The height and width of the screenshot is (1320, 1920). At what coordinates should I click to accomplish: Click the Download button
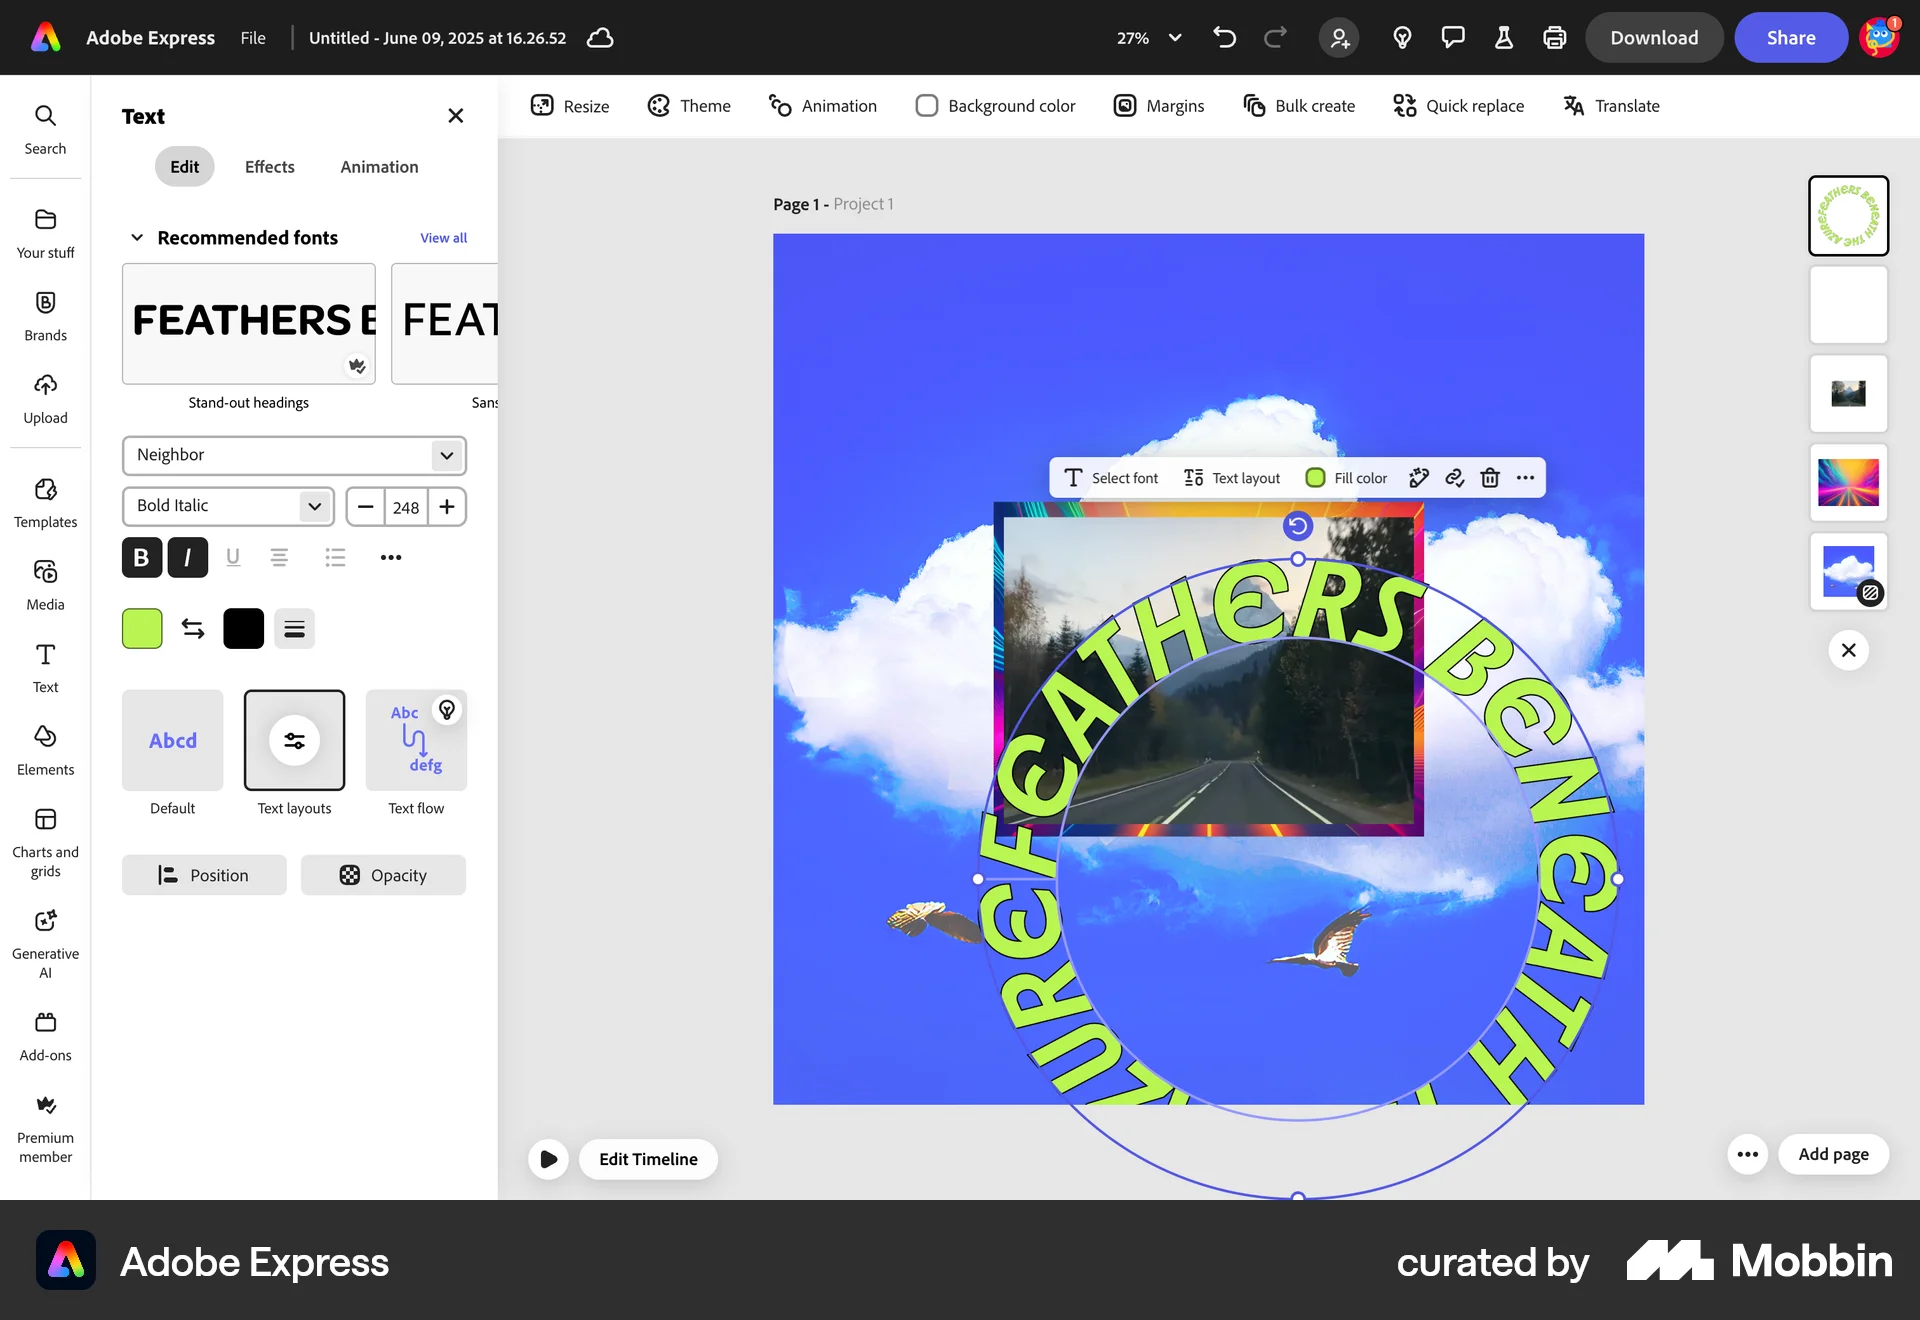pyautogui.click(x=1654, y=37)
